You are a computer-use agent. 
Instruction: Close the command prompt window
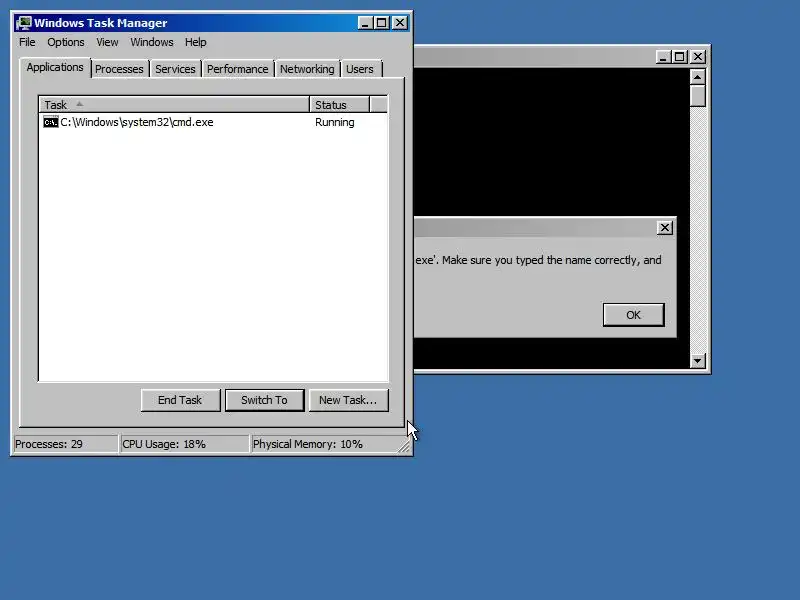698,57
